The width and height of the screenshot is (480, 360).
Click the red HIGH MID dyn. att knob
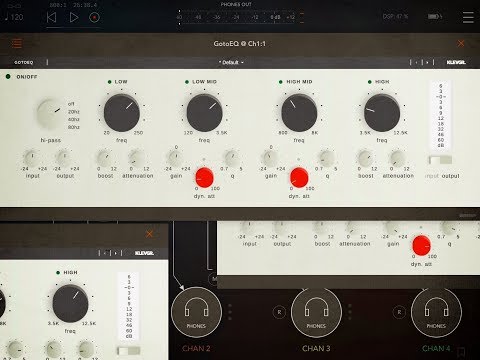[299, 177]
